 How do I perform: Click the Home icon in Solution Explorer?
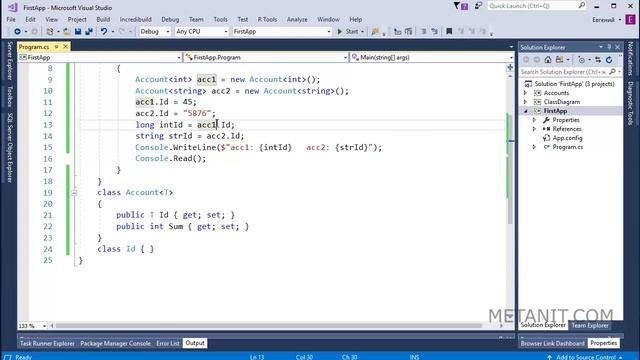click(x=548, y=60)
